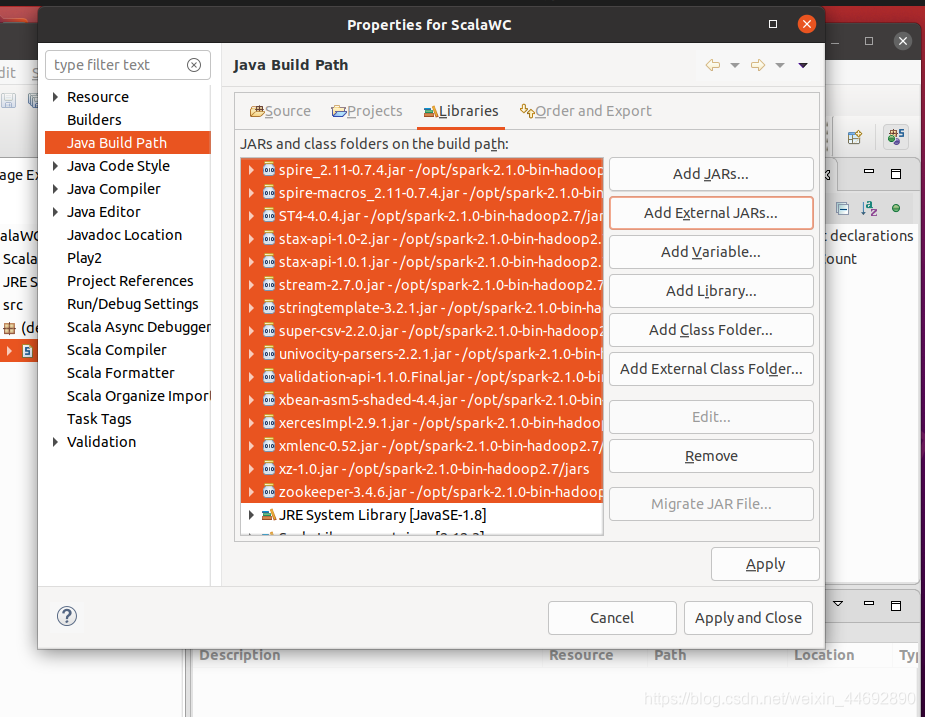Image resolution: width=925 pixels, height=717 pixels.
Task: Click the open perspective icon in Eclipse toolbar
Action: [x=855, y=137]
